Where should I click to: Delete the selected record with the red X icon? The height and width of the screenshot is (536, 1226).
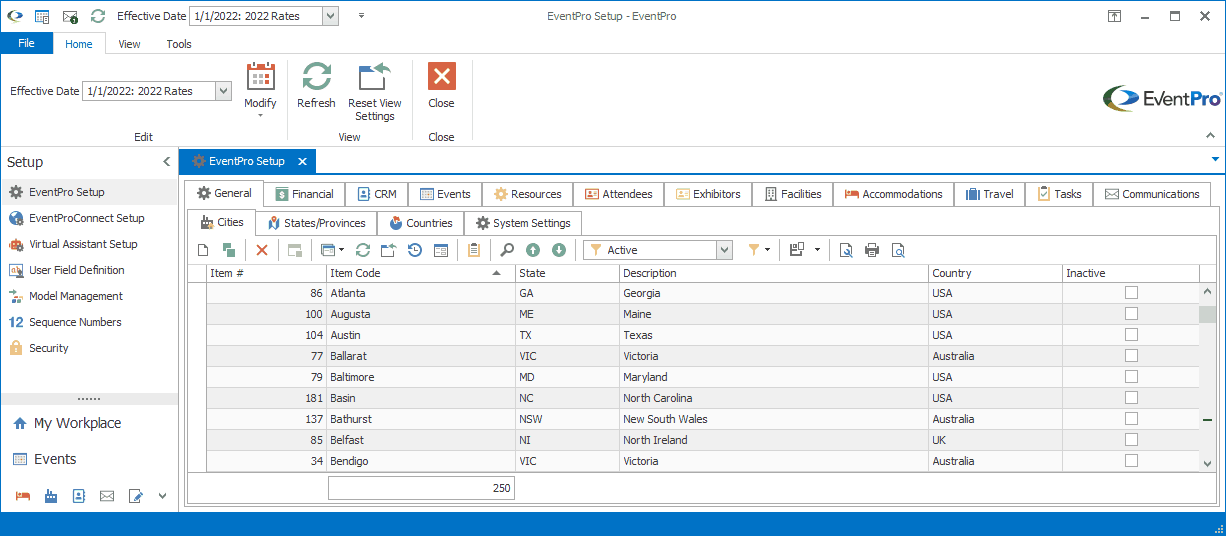coord(262,250)
